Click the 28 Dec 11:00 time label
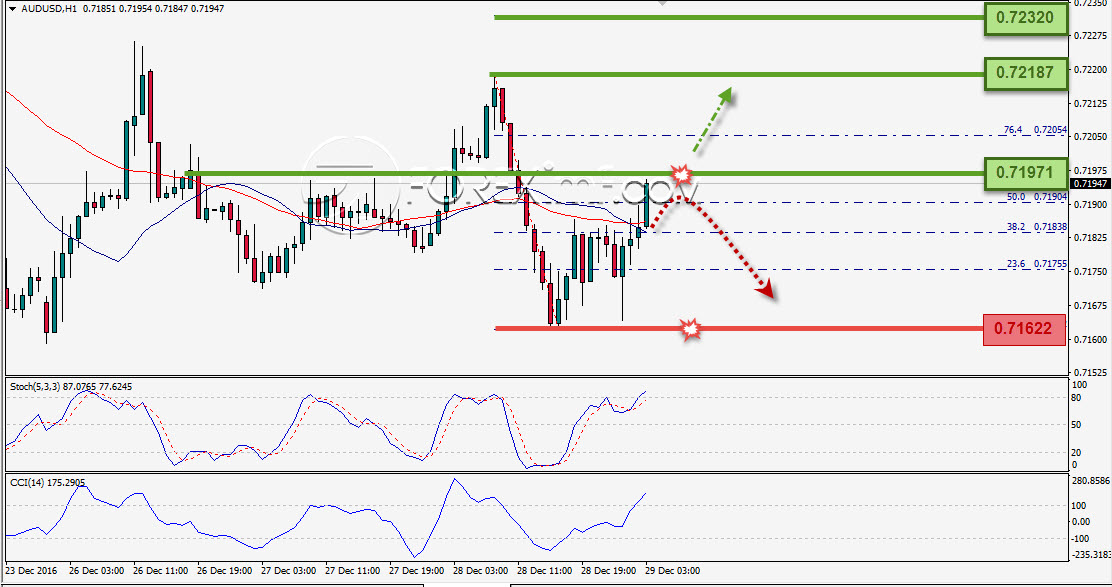The height and width of the screenshot is (587, 1112). coord(544,571)
